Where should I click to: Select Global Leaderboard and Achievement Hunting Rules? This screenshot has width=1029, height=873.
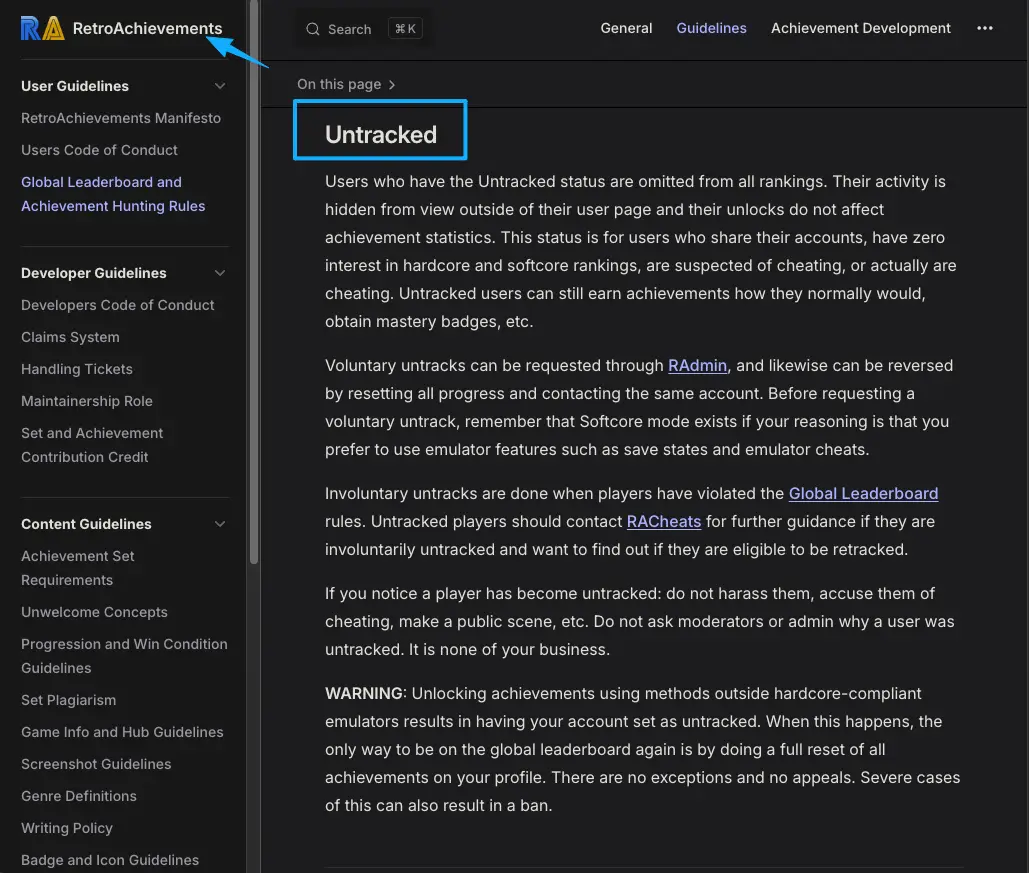tap(113, 194)
